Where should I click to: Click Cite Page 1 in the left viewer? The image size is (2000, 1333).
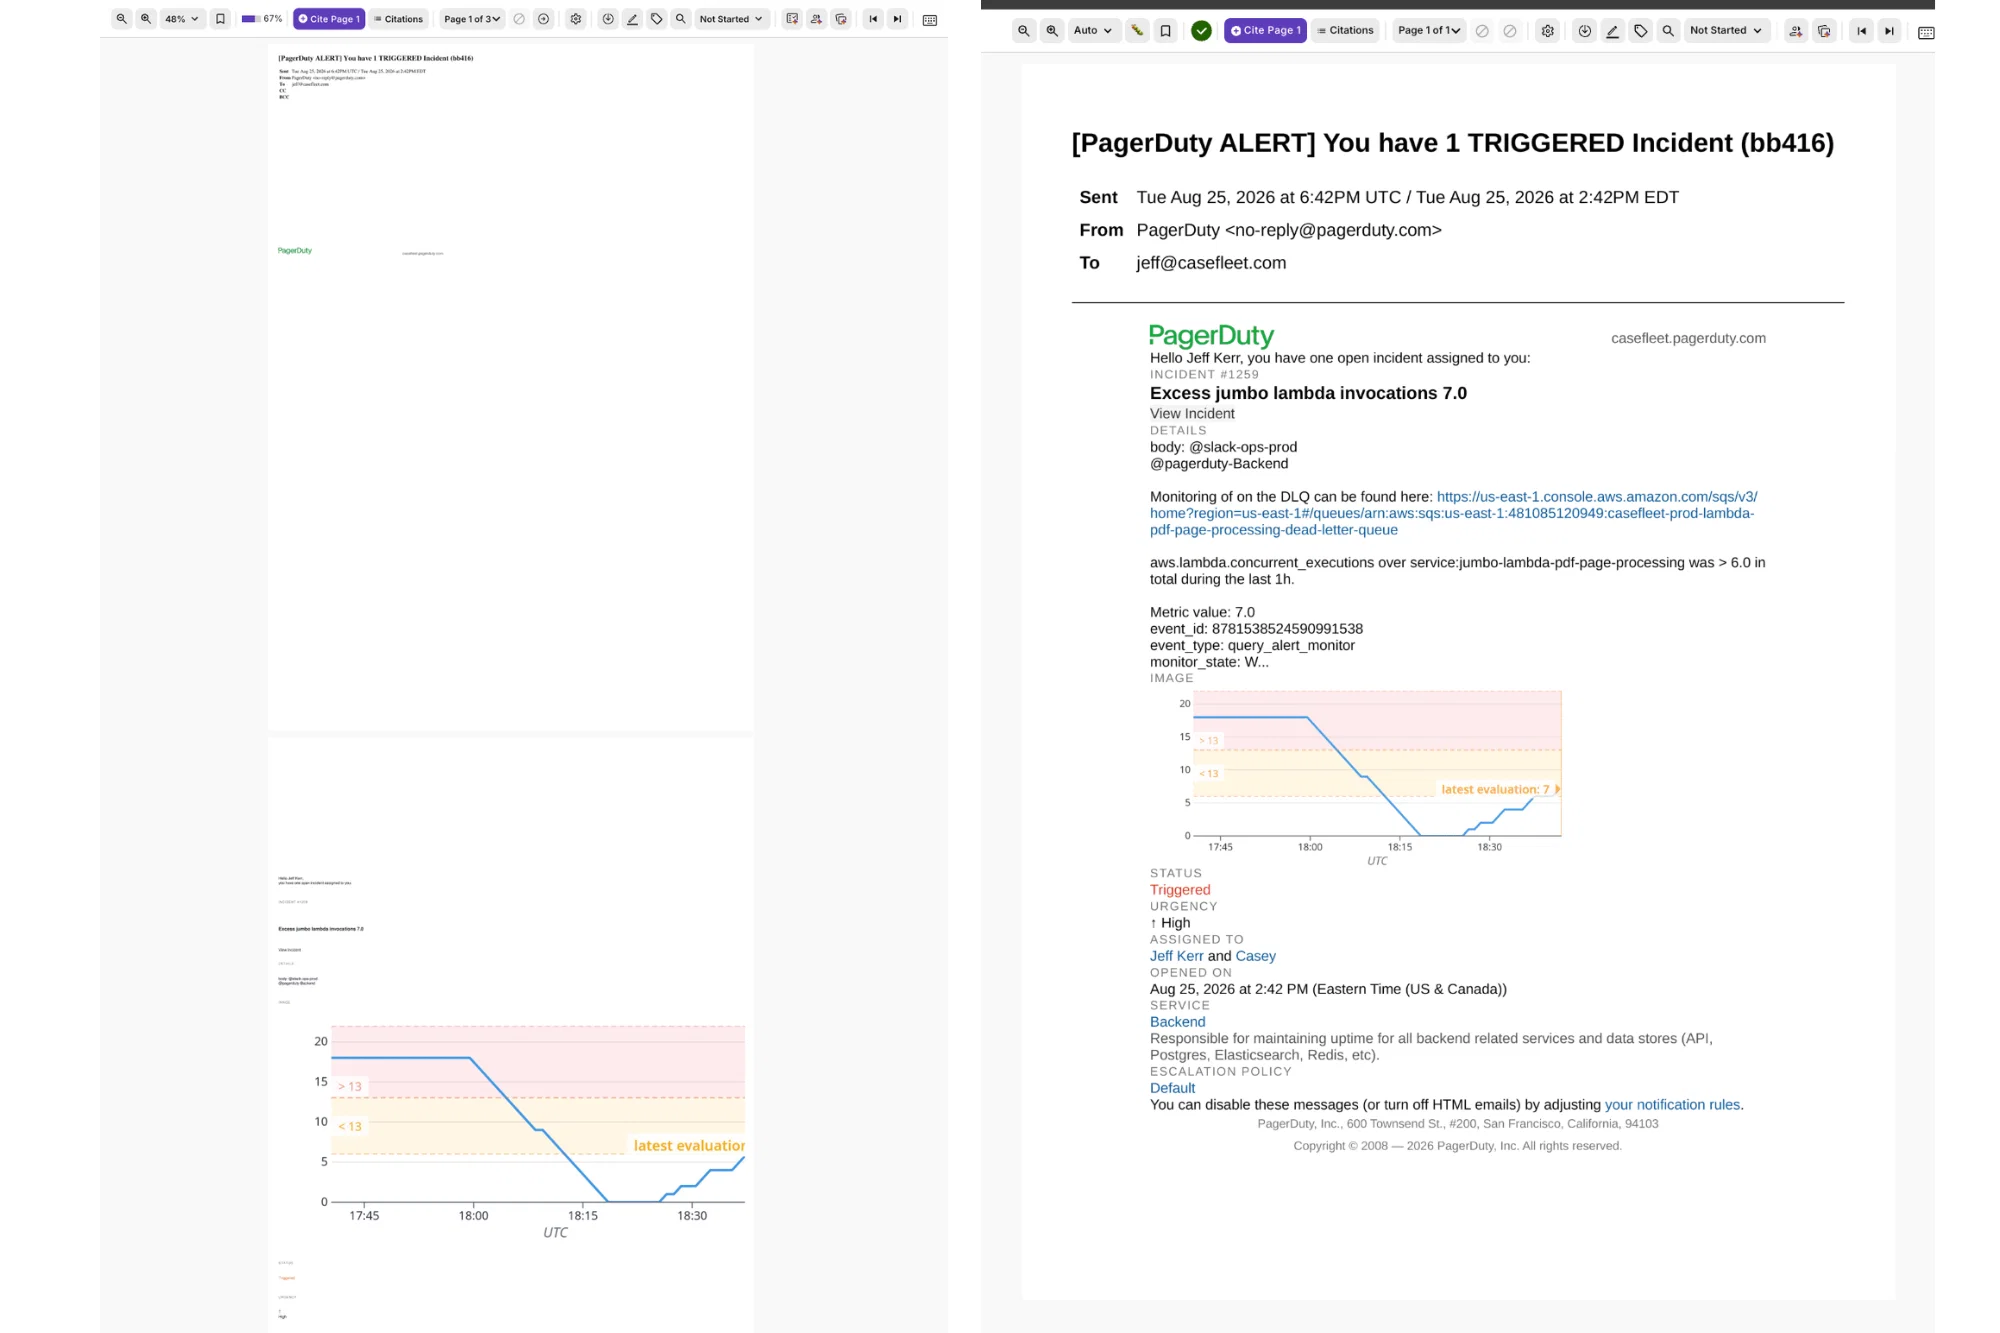[x=329, y=19]
